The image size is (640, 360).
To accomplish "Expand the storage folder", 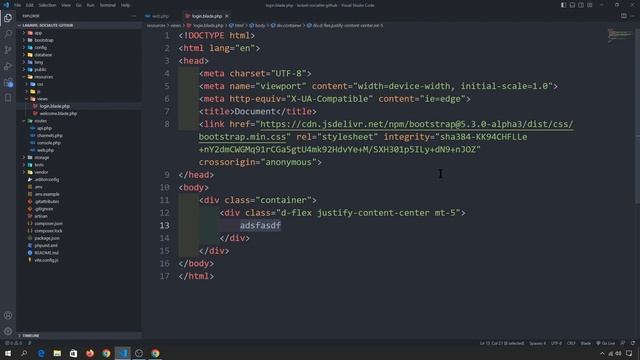I will click(42, 158).
